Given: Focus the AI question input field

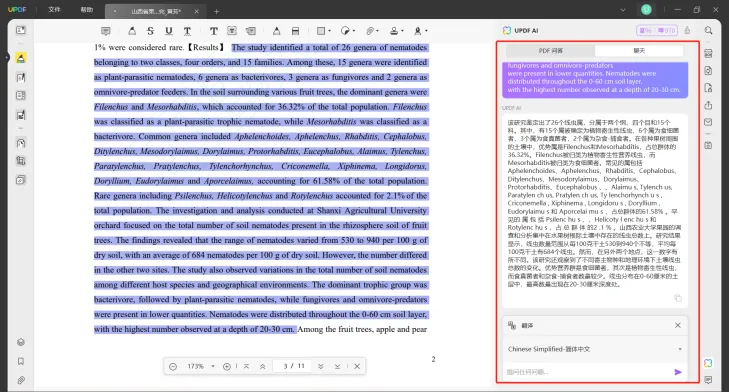Looking at the screenshot, I should [x=588, y=372].
